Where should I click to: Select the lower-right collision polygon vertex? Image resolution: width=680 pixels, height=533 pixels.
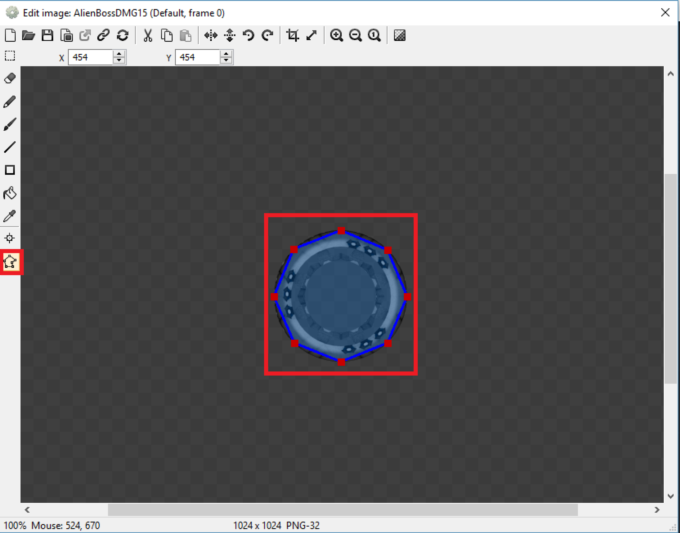click(x=388, y=343)
